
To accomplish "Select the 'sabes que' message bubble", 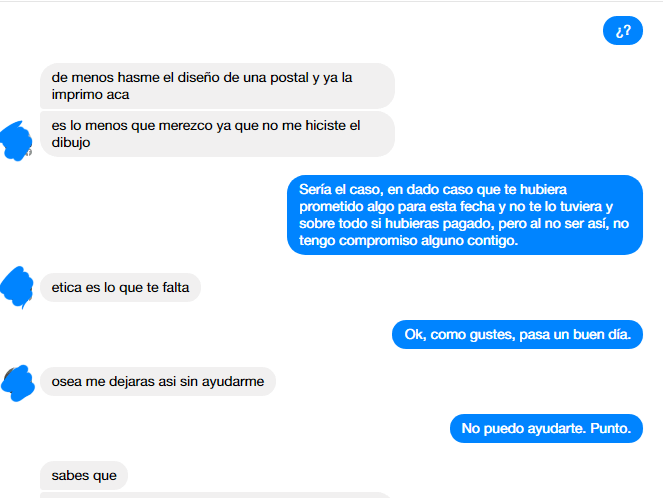I will (x=84, y=476).
